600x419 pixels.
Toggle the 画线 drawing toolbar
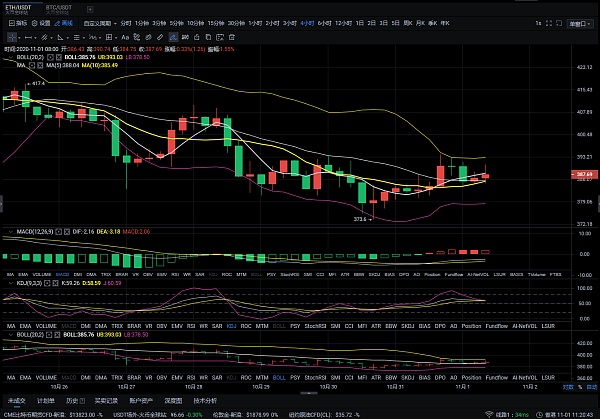pyautogui.click(x=64, y=23)
